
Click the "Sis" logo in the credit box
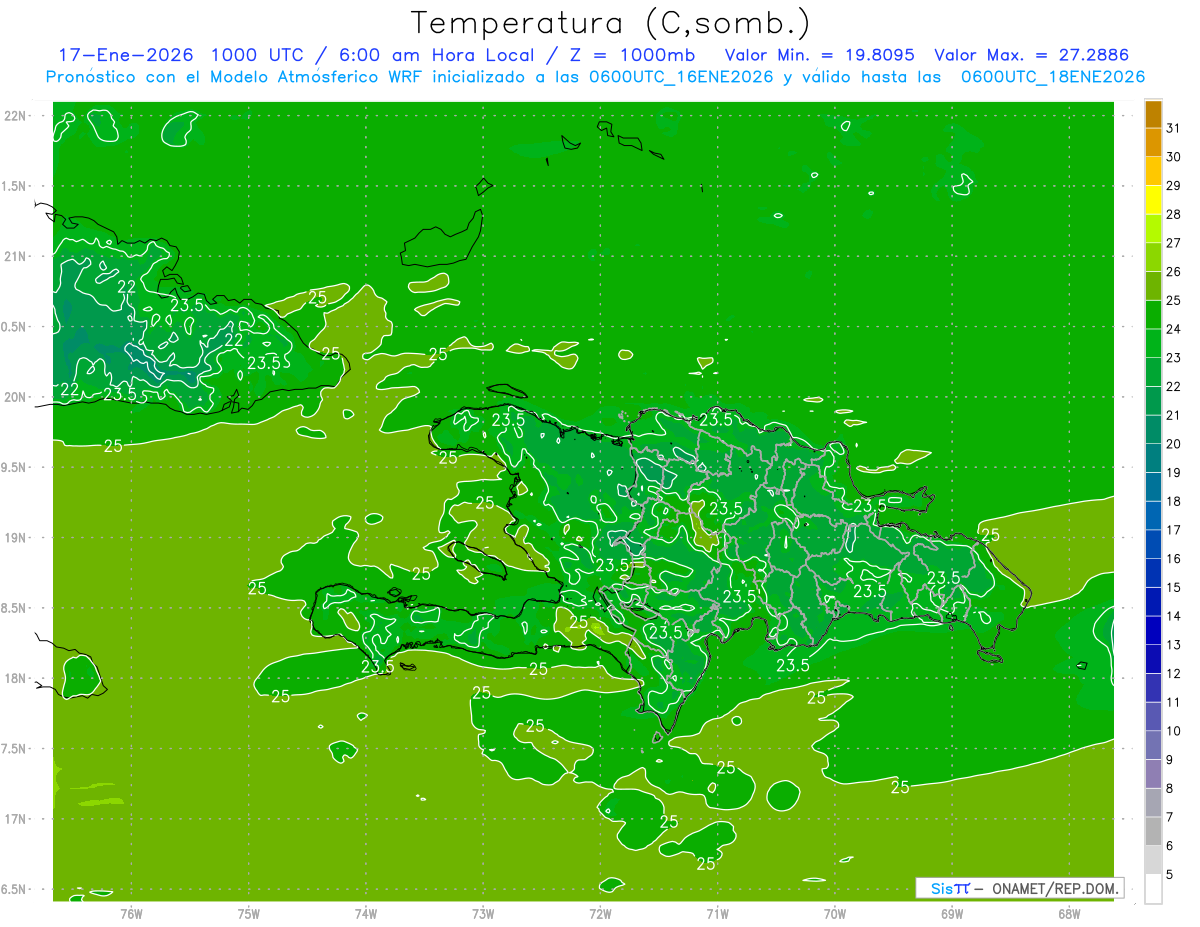click(942, 888)
